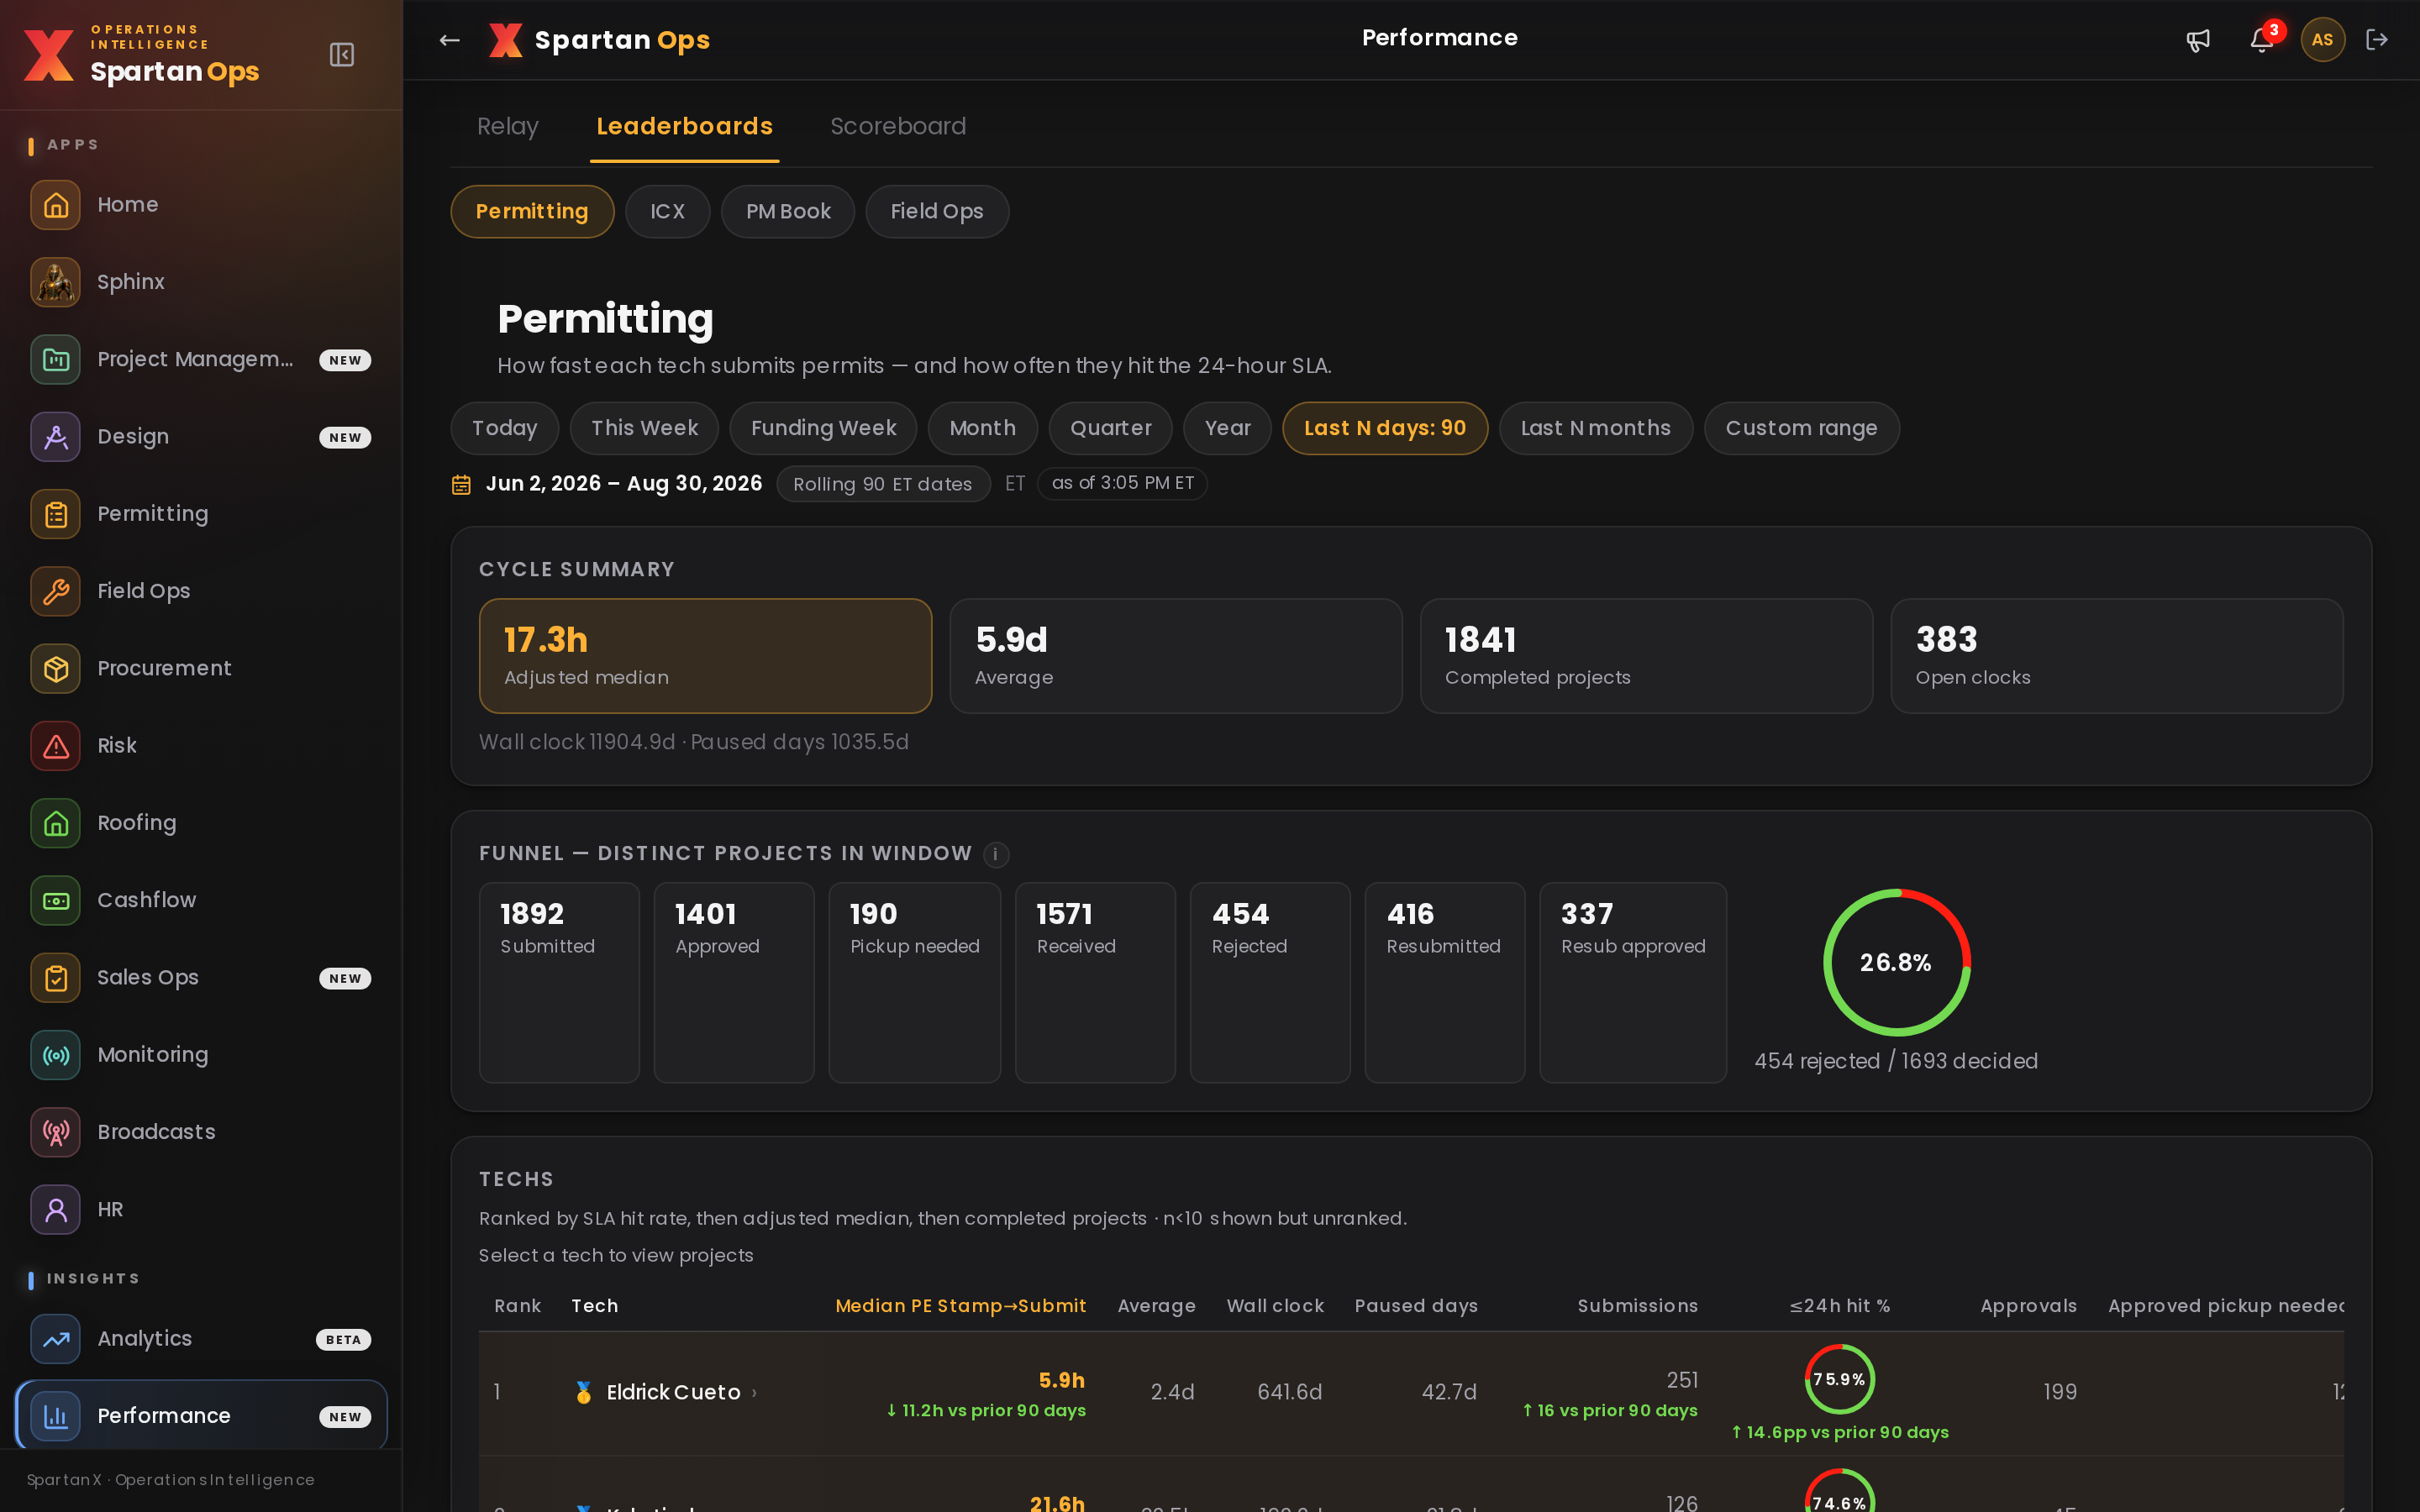
Task: Sort by Median PE Stamp→Submit column
Action: (x=960, y=1306)
